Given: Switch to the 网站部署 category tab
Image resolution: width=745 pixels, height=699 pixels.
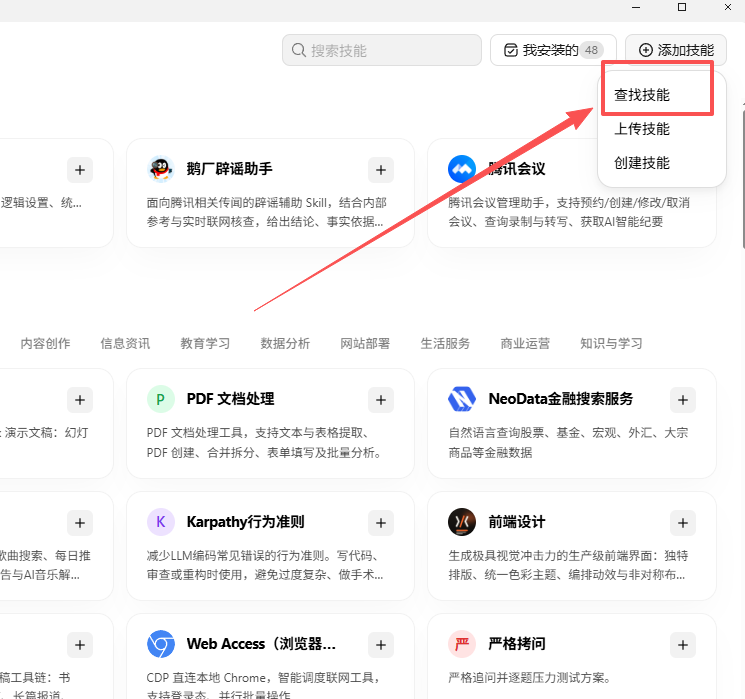Looking at the screenshot, I should pyautogui.click(x=365, y=344).
